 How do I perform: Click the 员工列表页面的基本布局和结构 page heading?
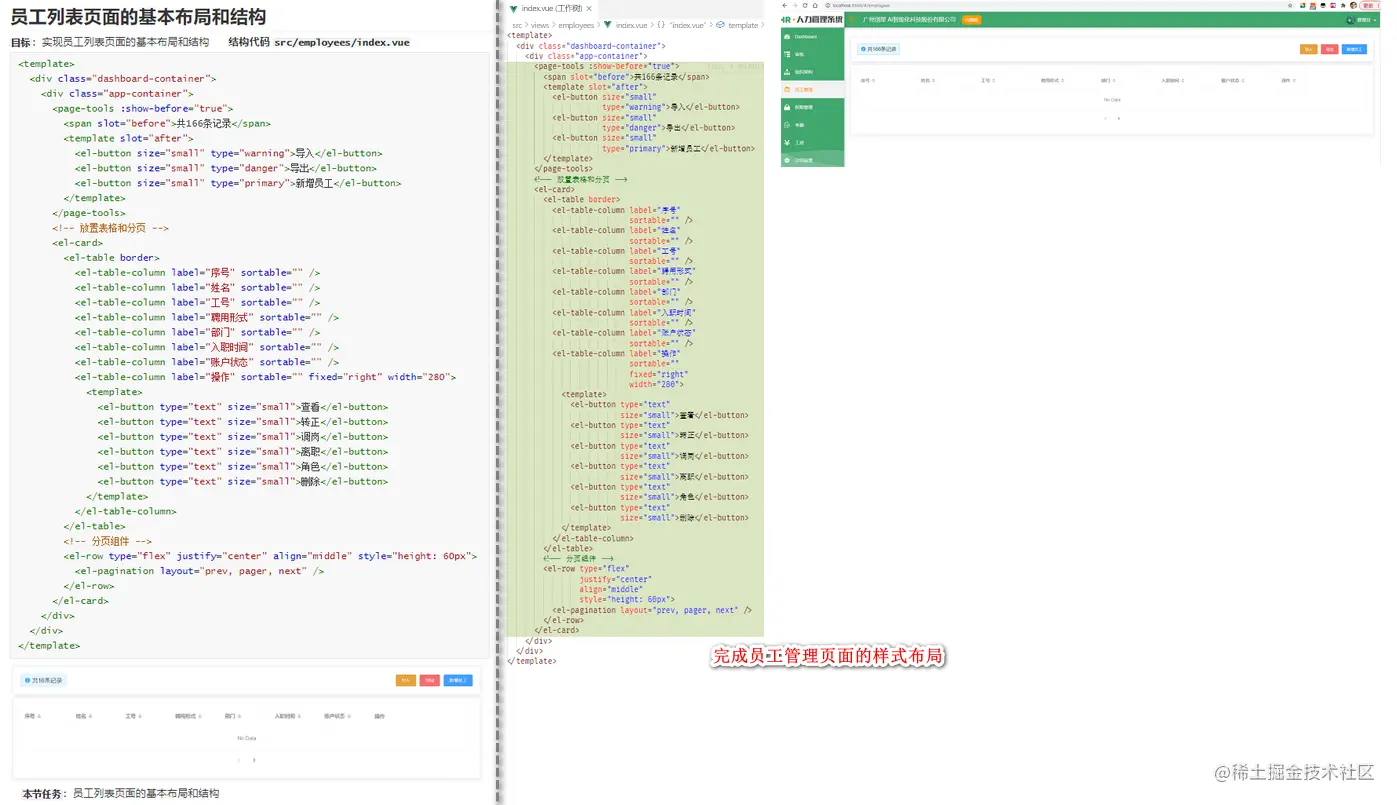click(x=138, y=17)
